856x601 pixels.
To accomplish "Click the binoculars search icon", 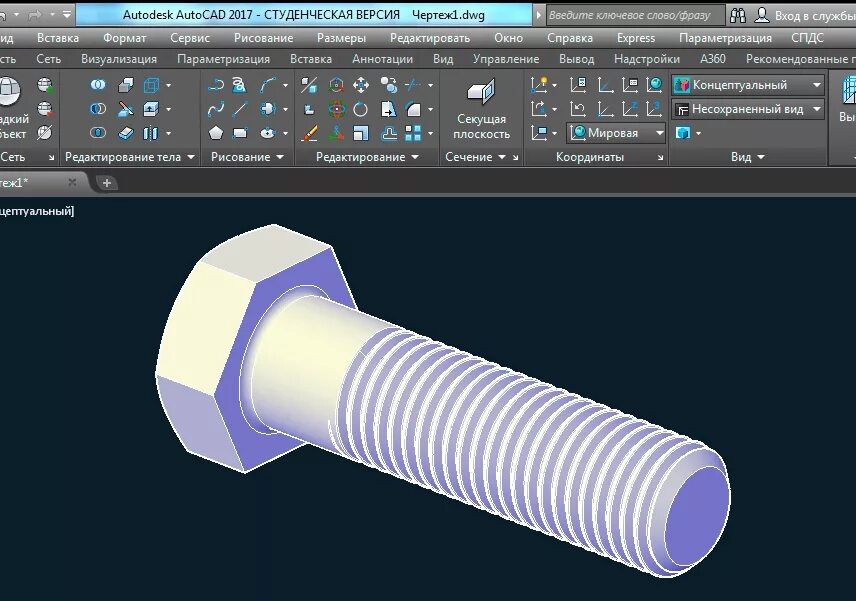I will pyautogui.click(x=738, y=15).
